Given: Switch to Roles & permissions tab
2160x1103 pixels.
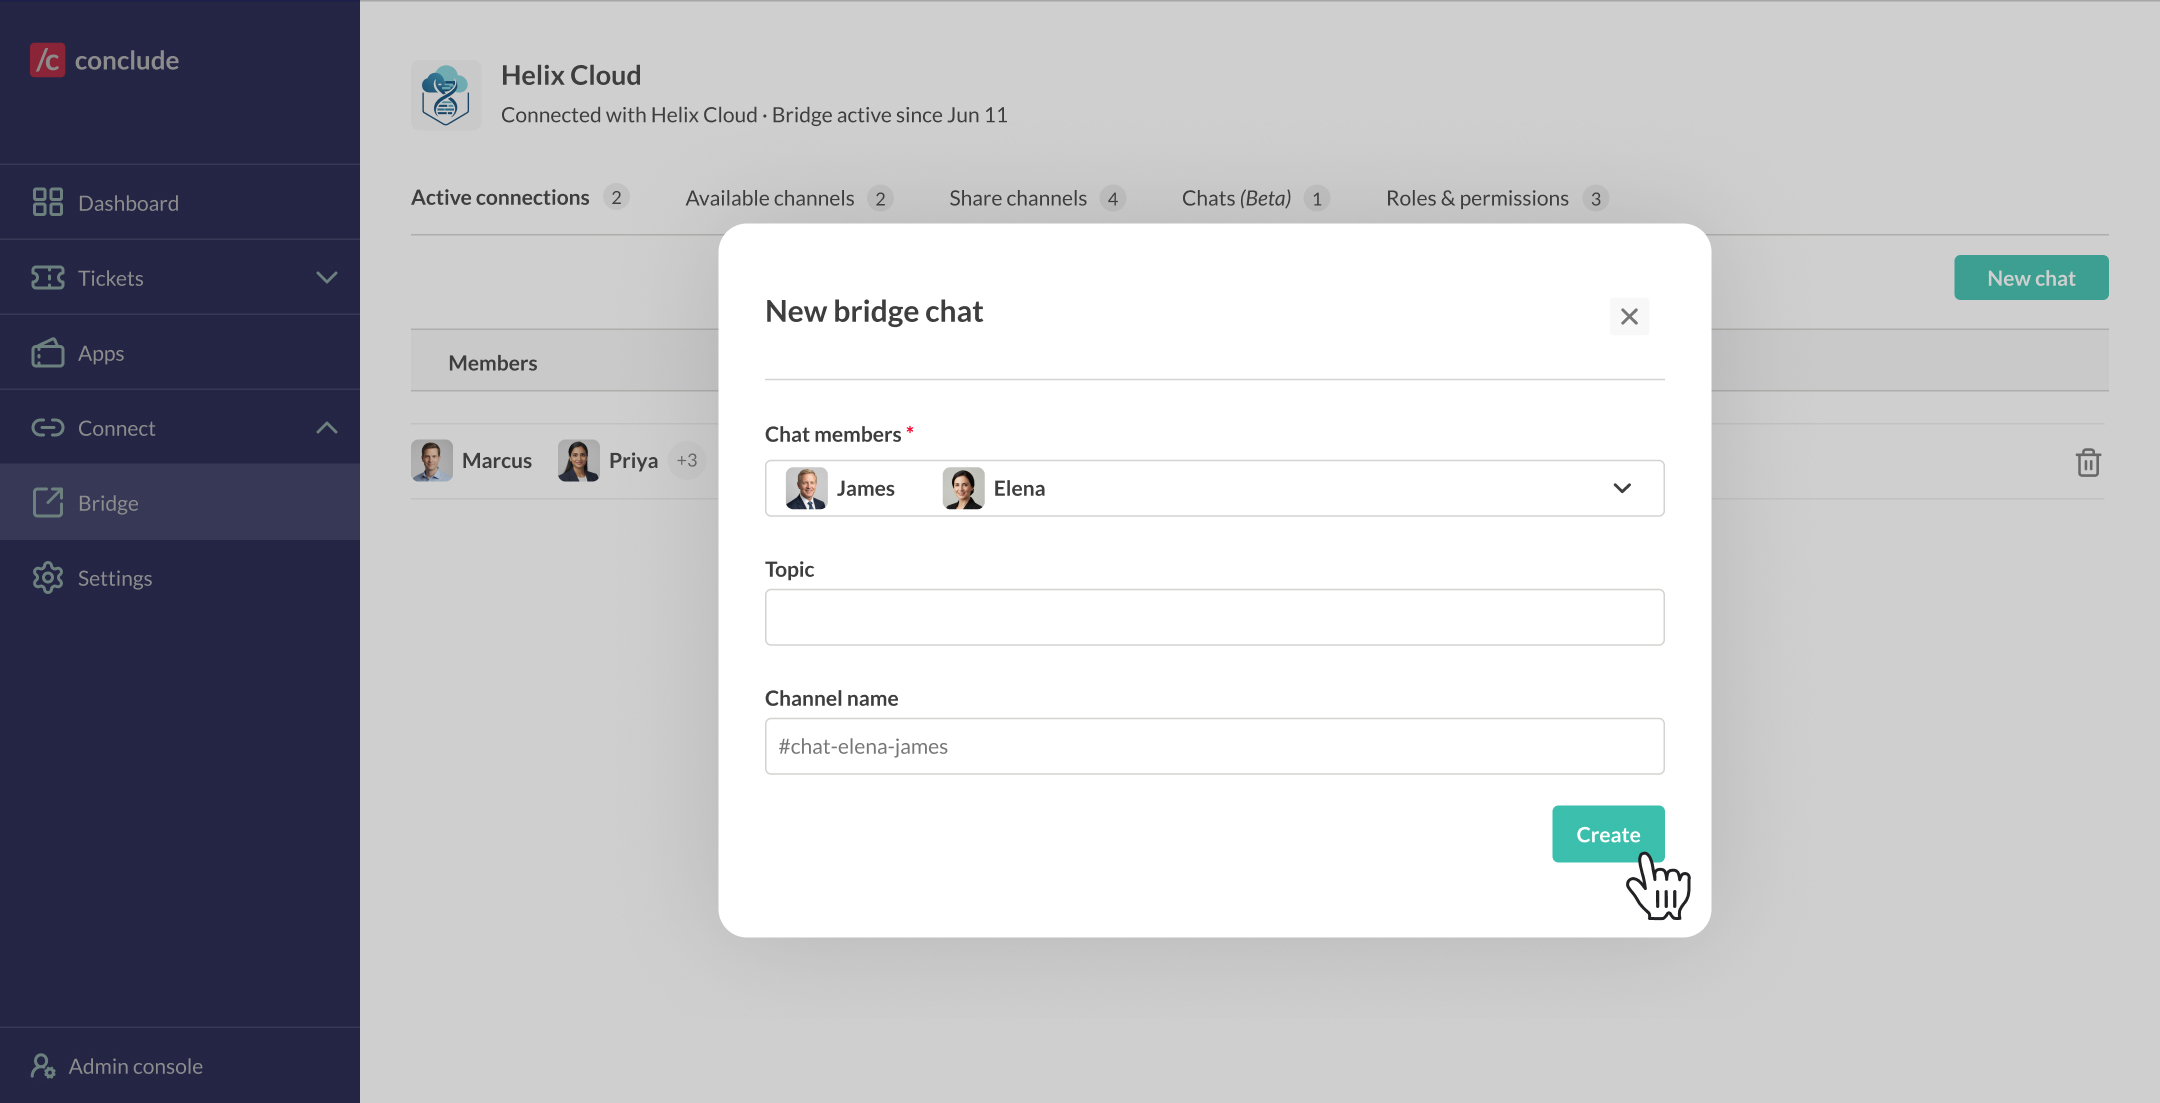Looking at the screenshot, I should 1496,198.
